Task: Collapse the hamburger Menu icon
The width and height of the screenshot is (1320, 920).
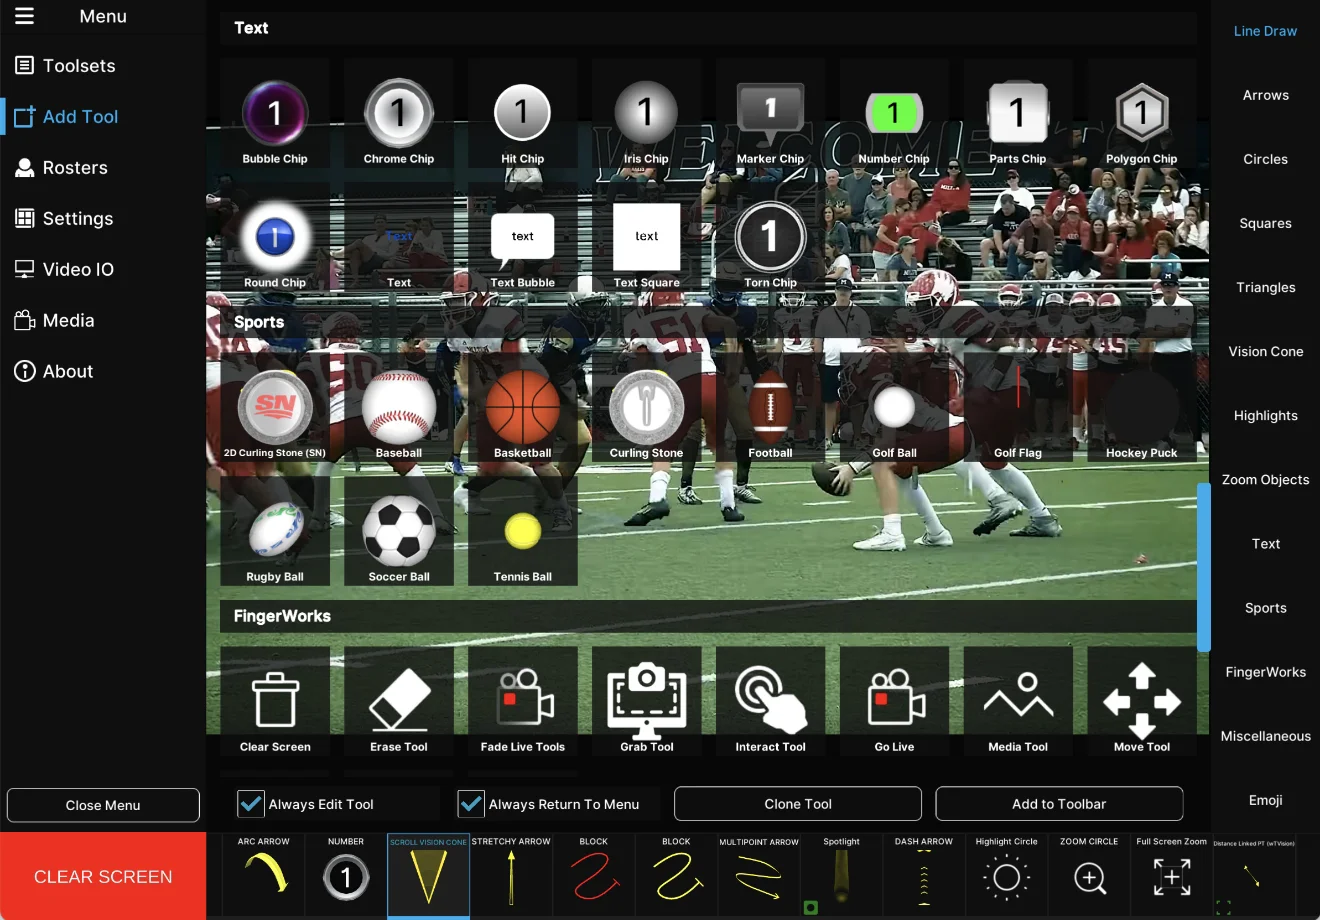Action: pyautogui.click(x=24, y=16)
